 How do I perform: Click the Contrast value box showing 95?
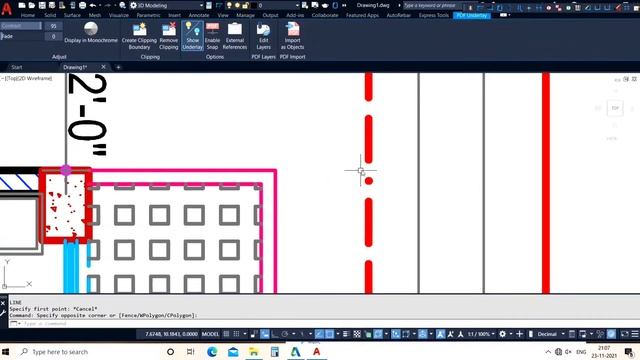pos(53,26)
